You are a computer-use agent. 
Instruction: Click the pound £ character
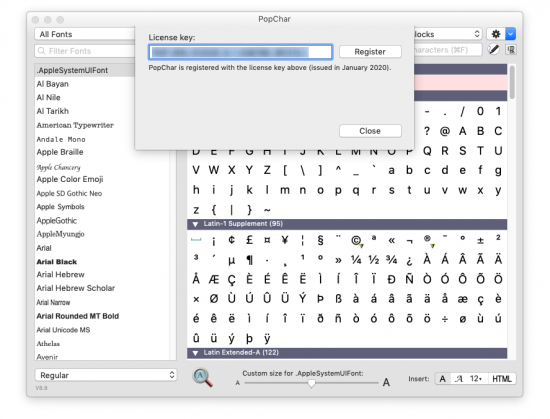click(x=249, y=241)
